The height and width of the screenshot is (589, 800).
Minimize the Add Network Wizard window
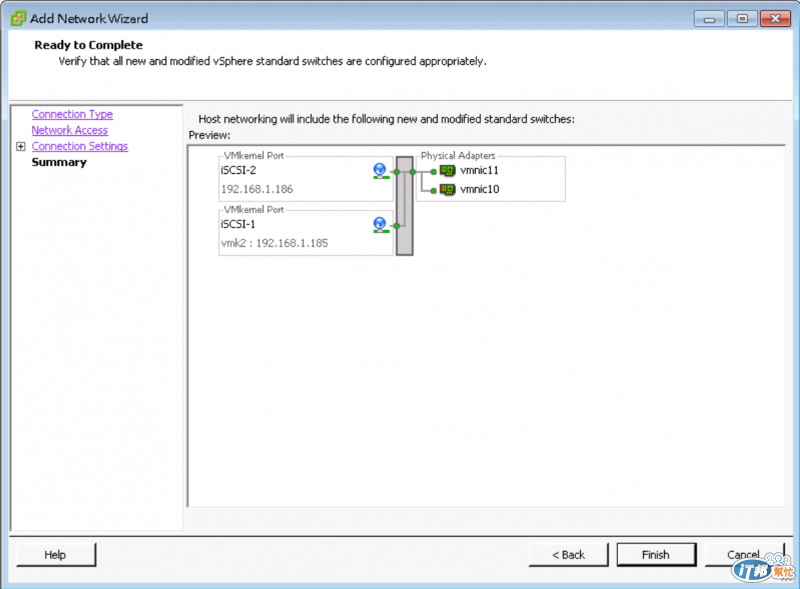709,19
